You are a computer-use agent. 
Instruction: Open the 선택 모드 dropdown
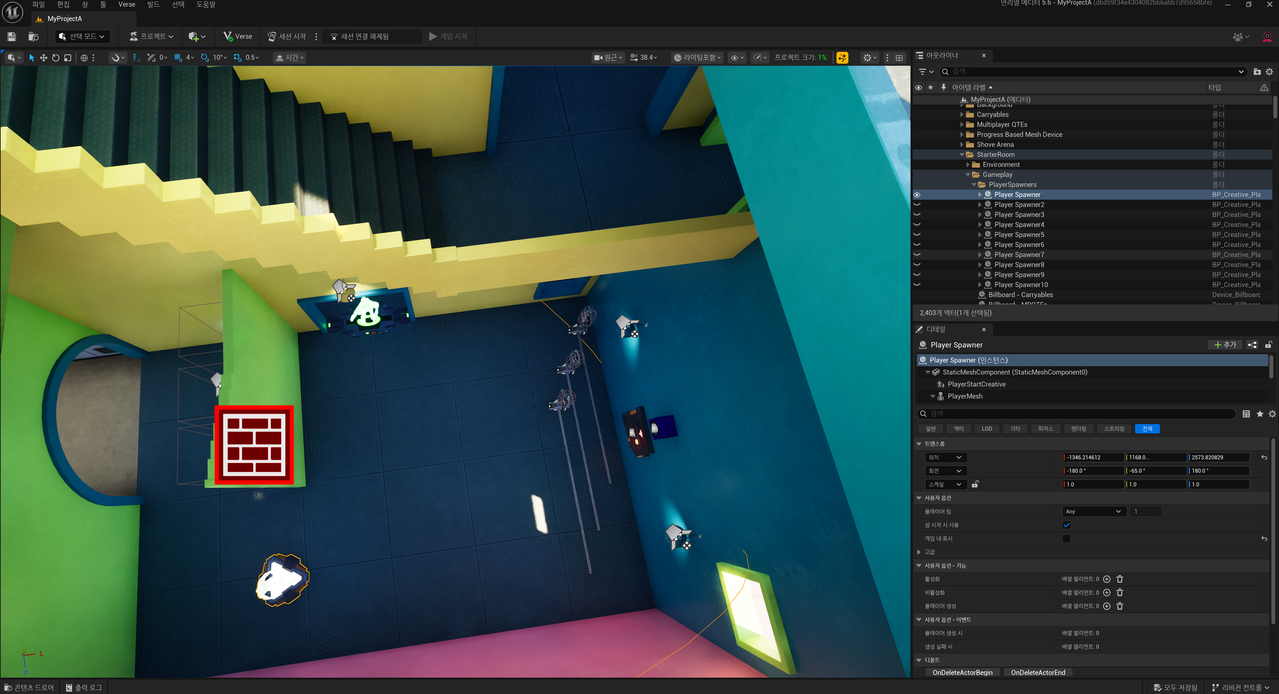(x=82, y=36)
